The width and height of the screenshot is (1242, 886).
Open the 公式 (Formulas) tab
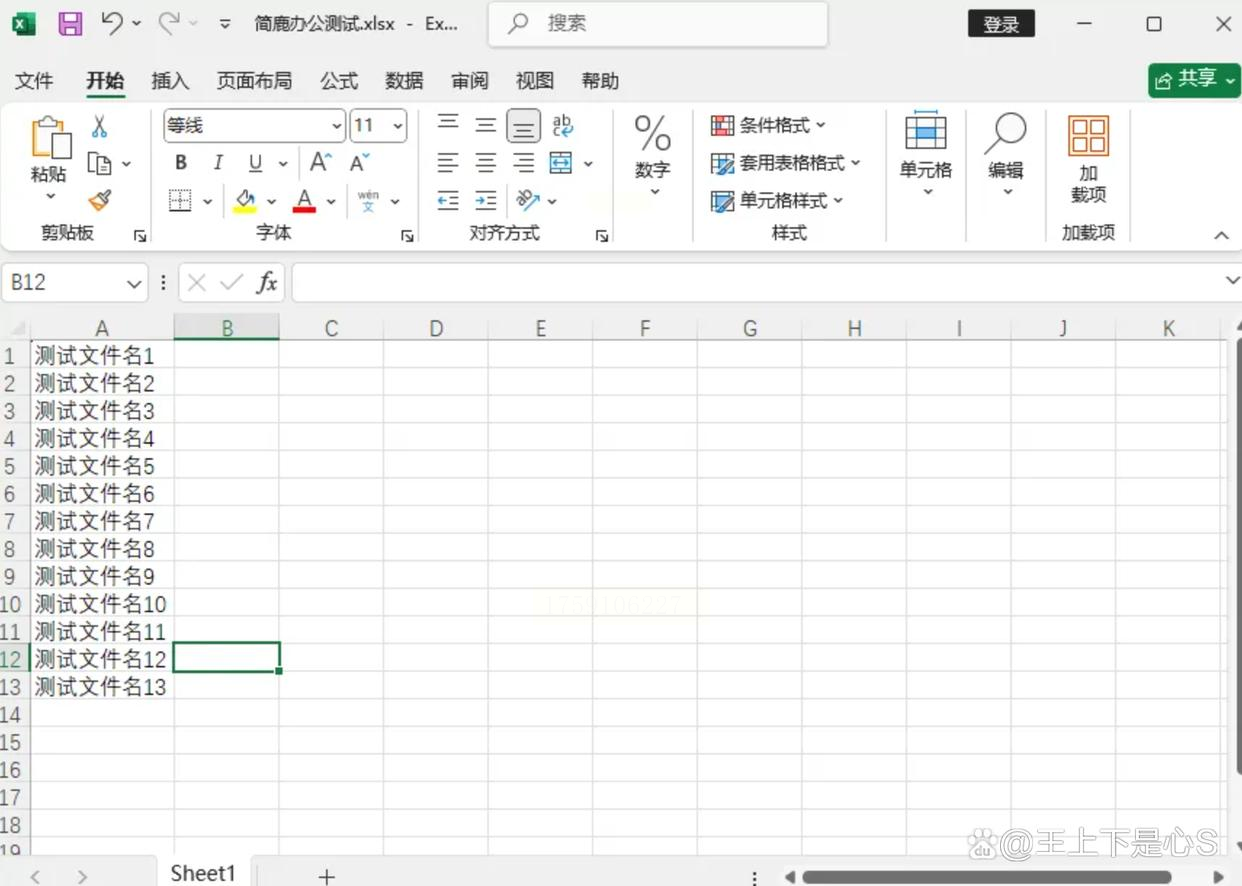tap(339, 81)
